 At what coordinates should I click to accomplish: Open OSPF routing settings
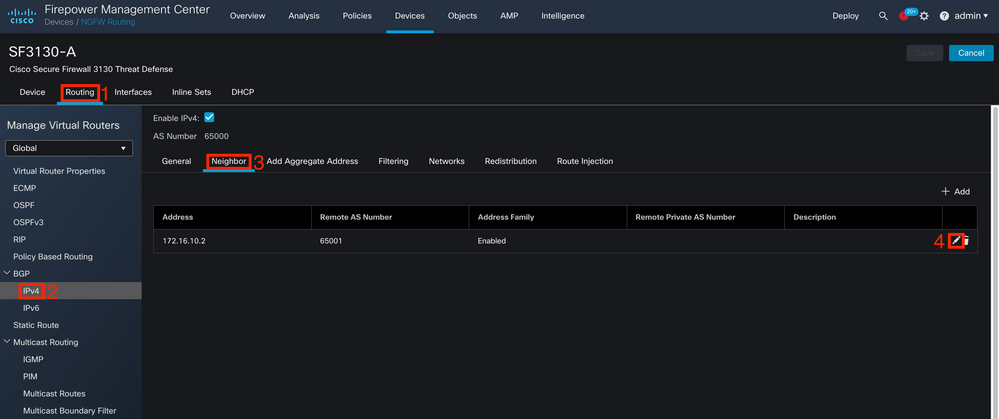[23, 205]
